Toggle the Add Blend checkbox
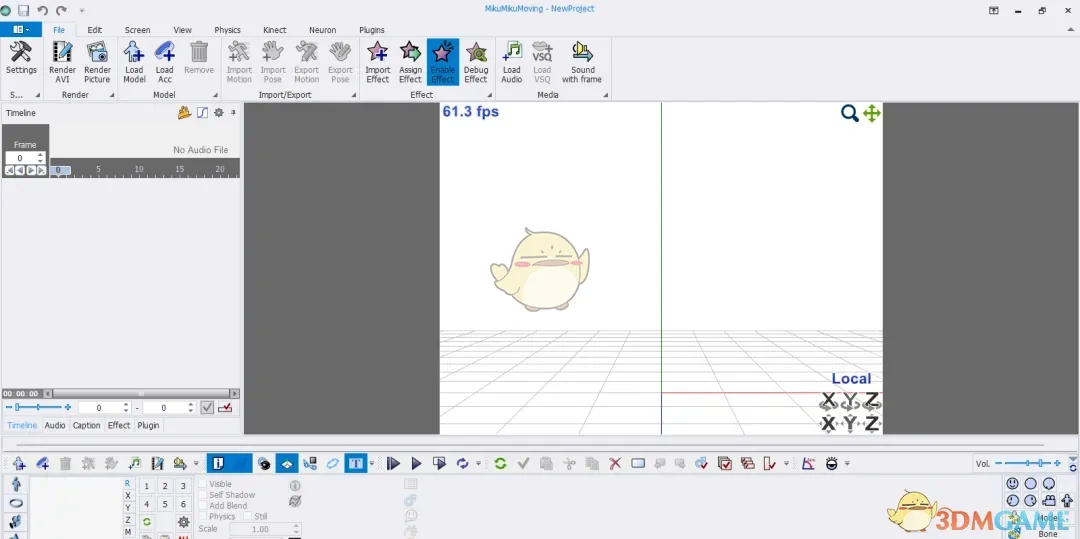The height and width of the screenshot is (539, 1080). click(202, 505)
